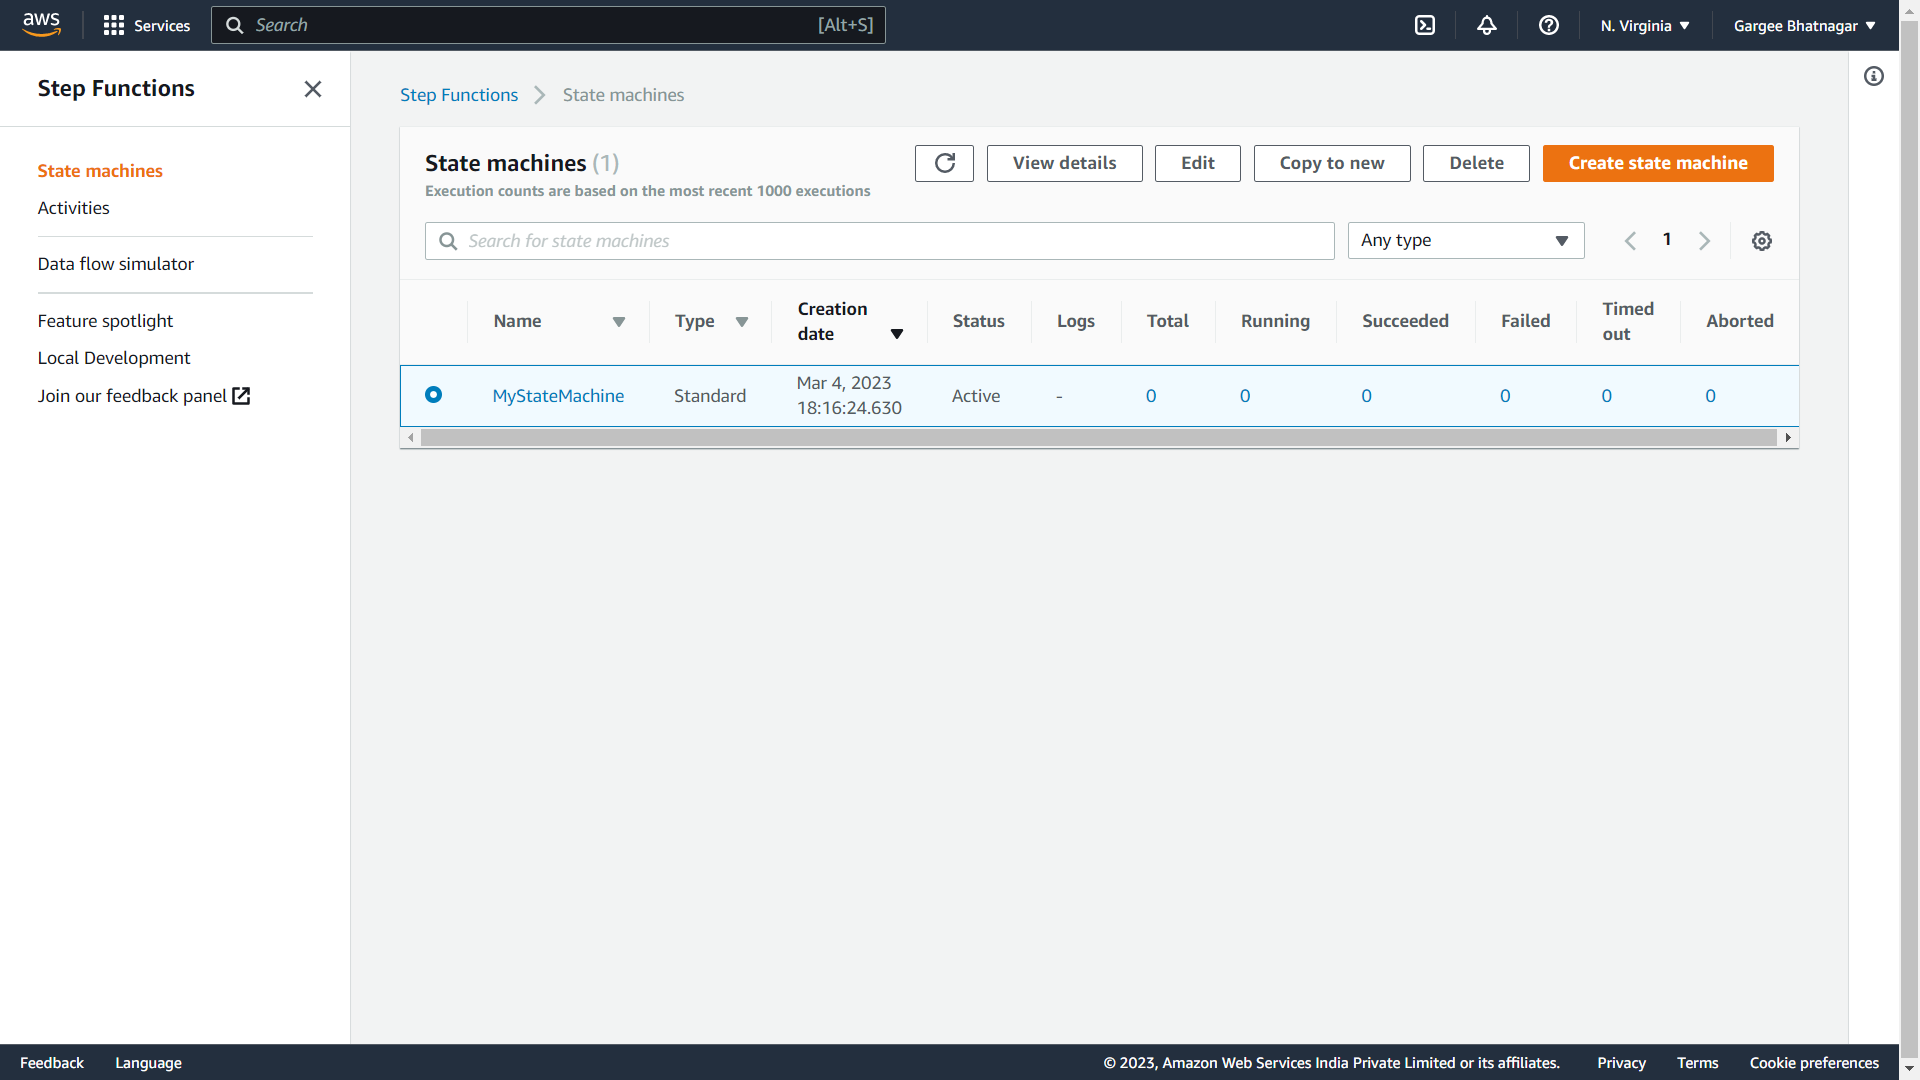Open the AWS CloudShell icon
The height and width of the screenshot is (1080, 1920).
click(x=1425, y=25)
